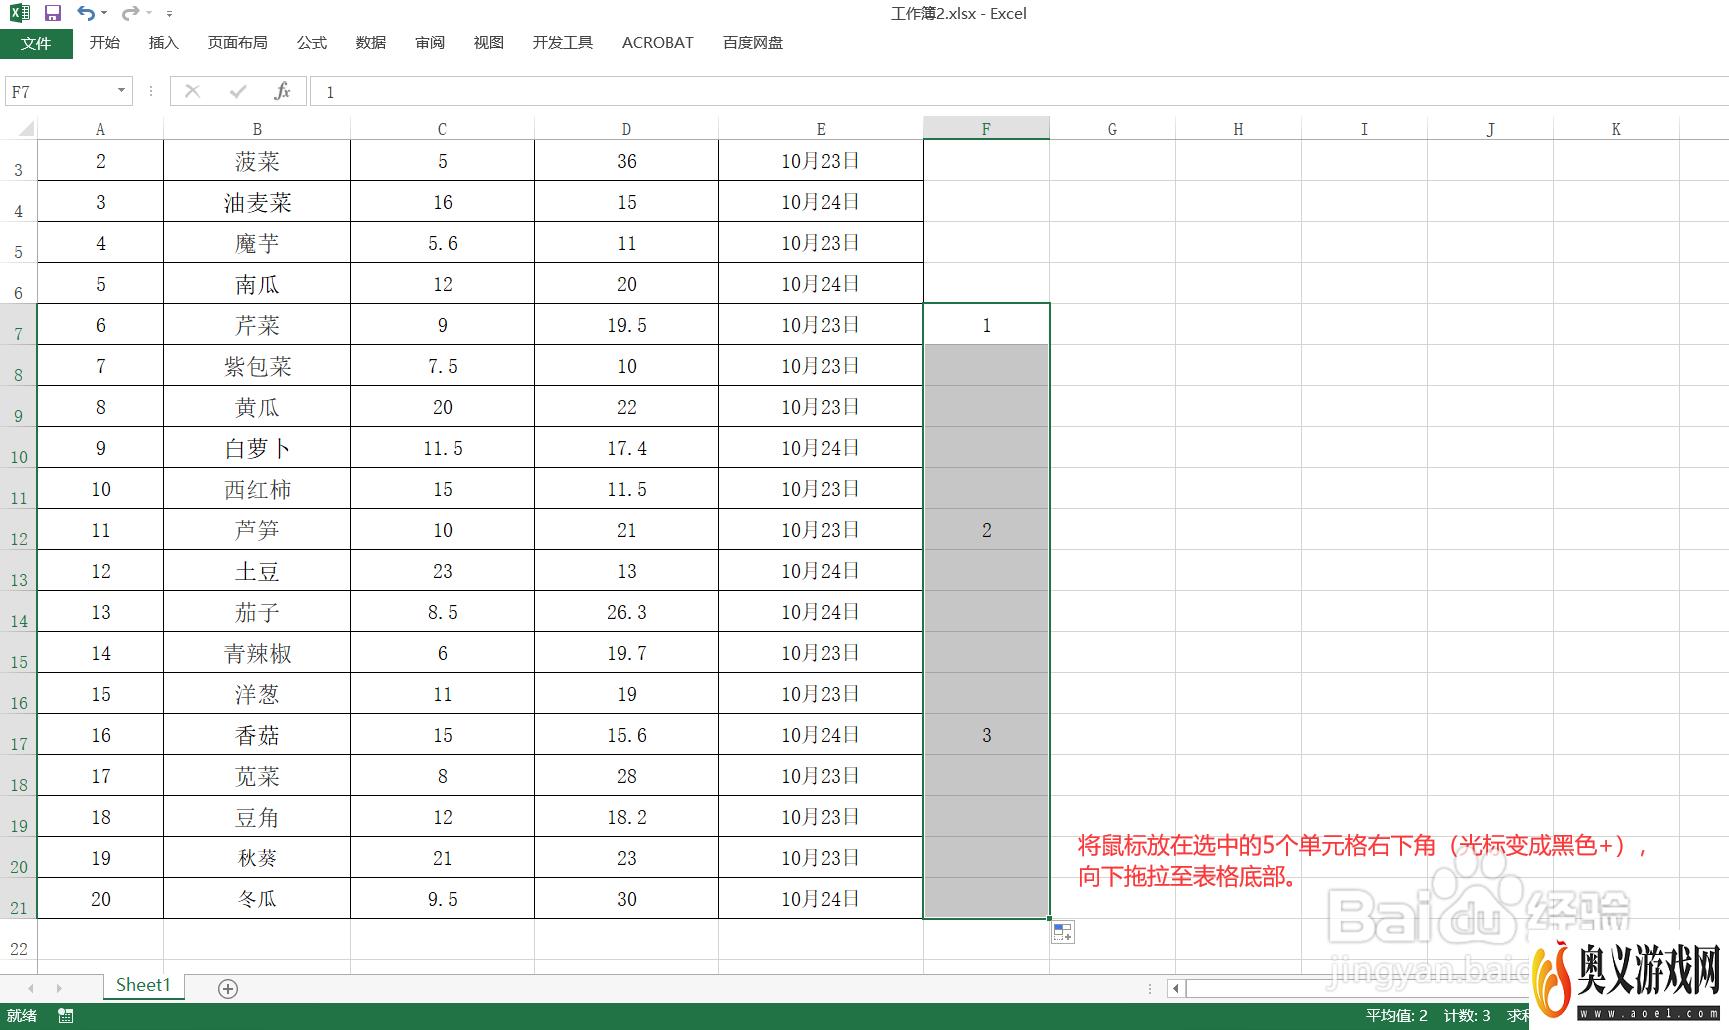Select column G header
The height and width of the screenshot is (1030, 1729).
coord(1112,129)
